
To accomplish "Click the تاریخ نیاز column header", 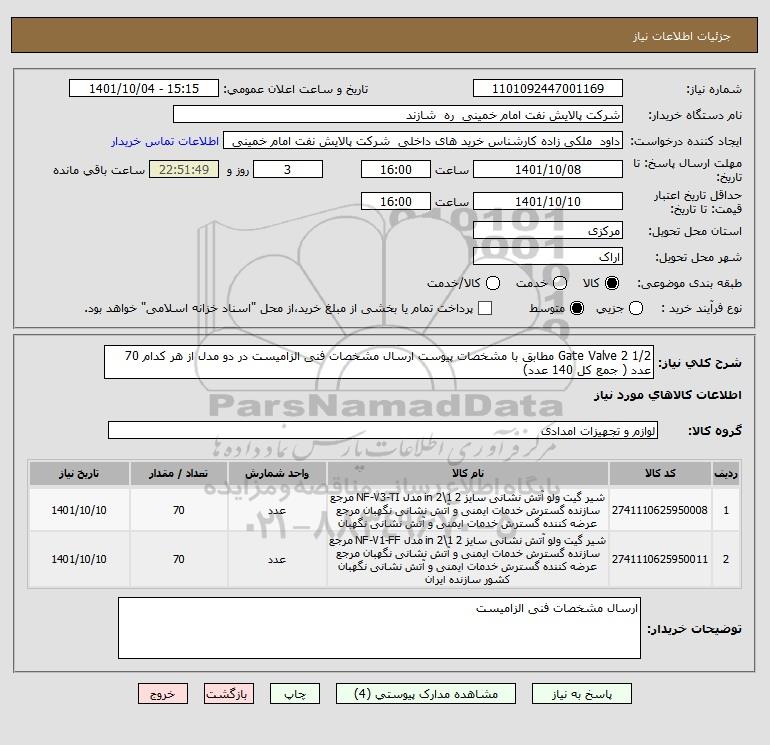I will click(x=79, y=473).
